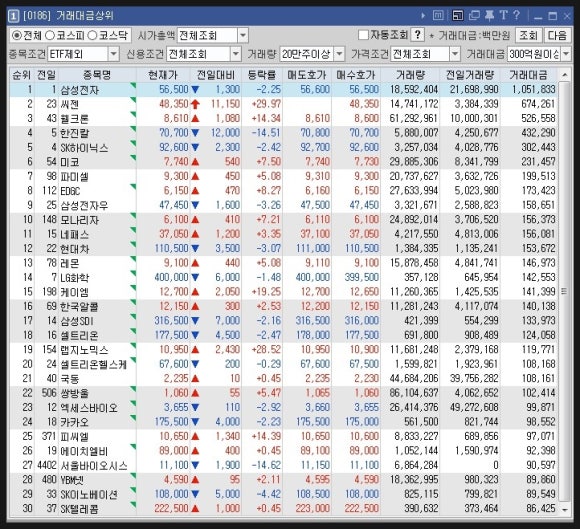
Task: Click 삼성전자 거래대금 value 1,051,833
Action: pos(534,90)
